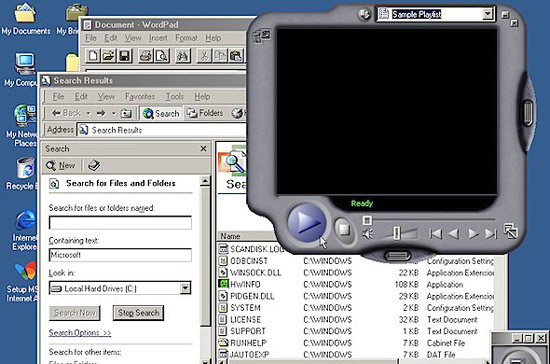
Task: Skip to next track in media player
Action: (x=491, y=234)
